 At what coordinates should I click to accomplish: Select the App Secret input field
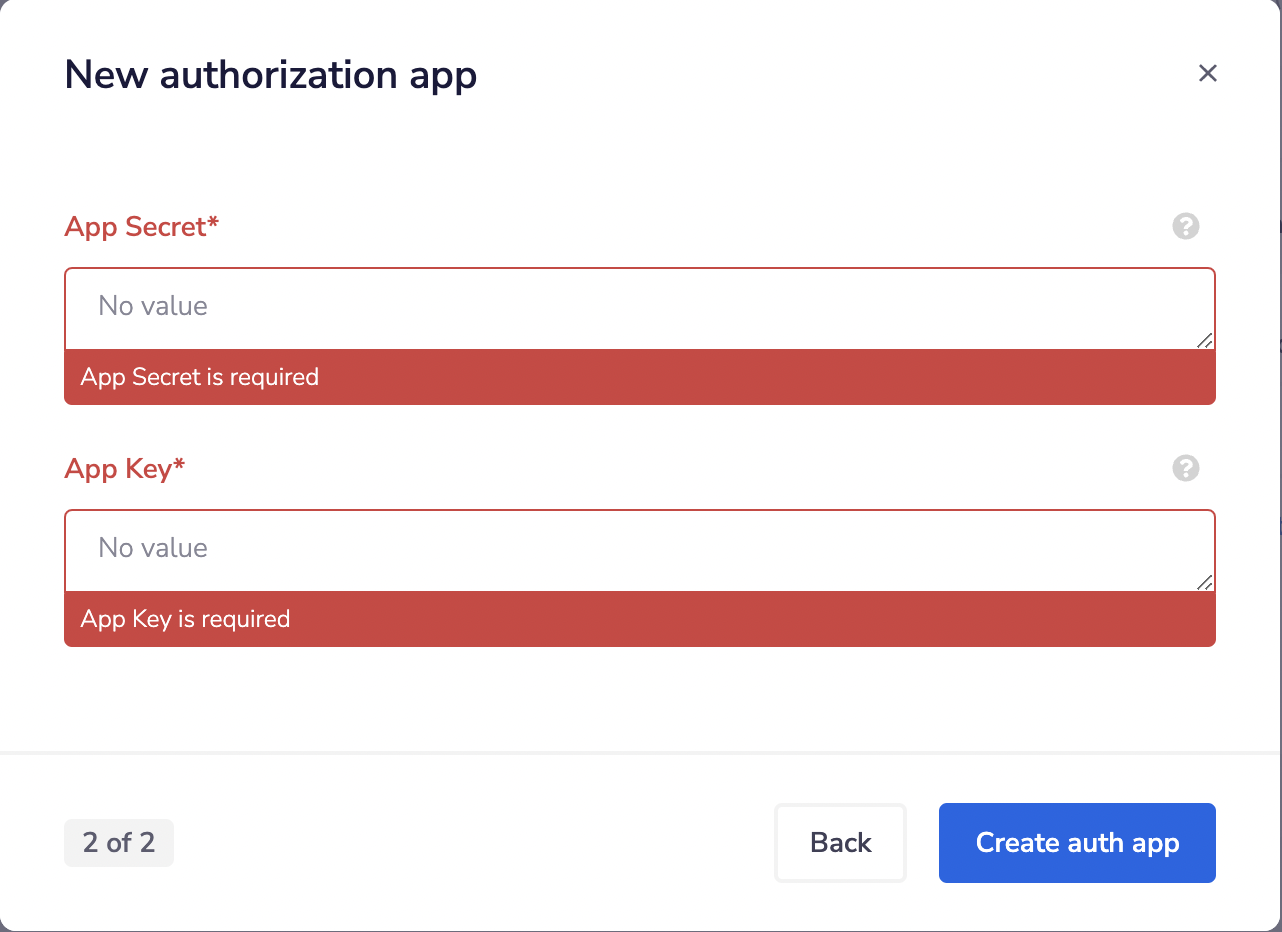click(x=639, y=307)
